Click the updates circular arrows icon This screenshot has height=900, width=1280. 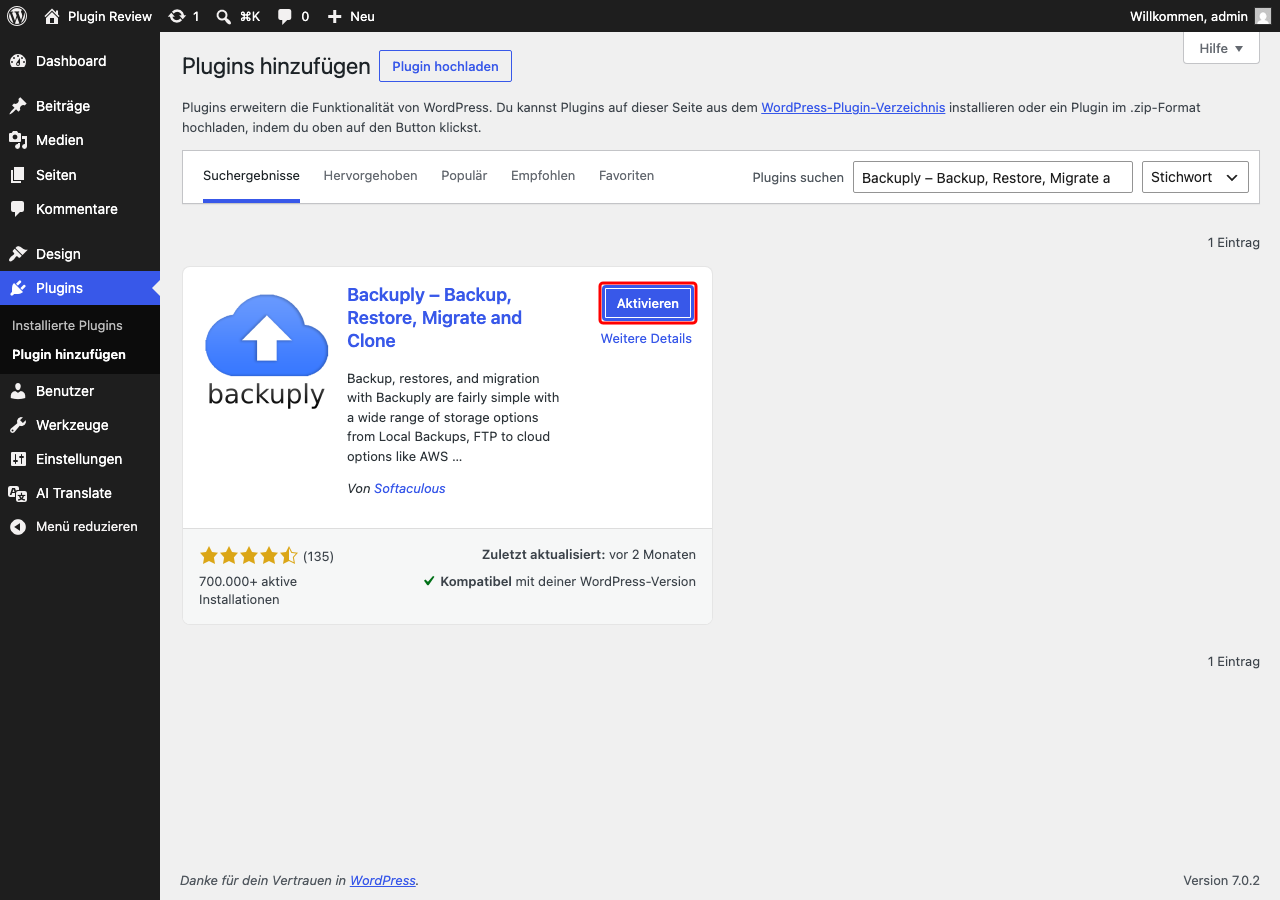point(177,16)
